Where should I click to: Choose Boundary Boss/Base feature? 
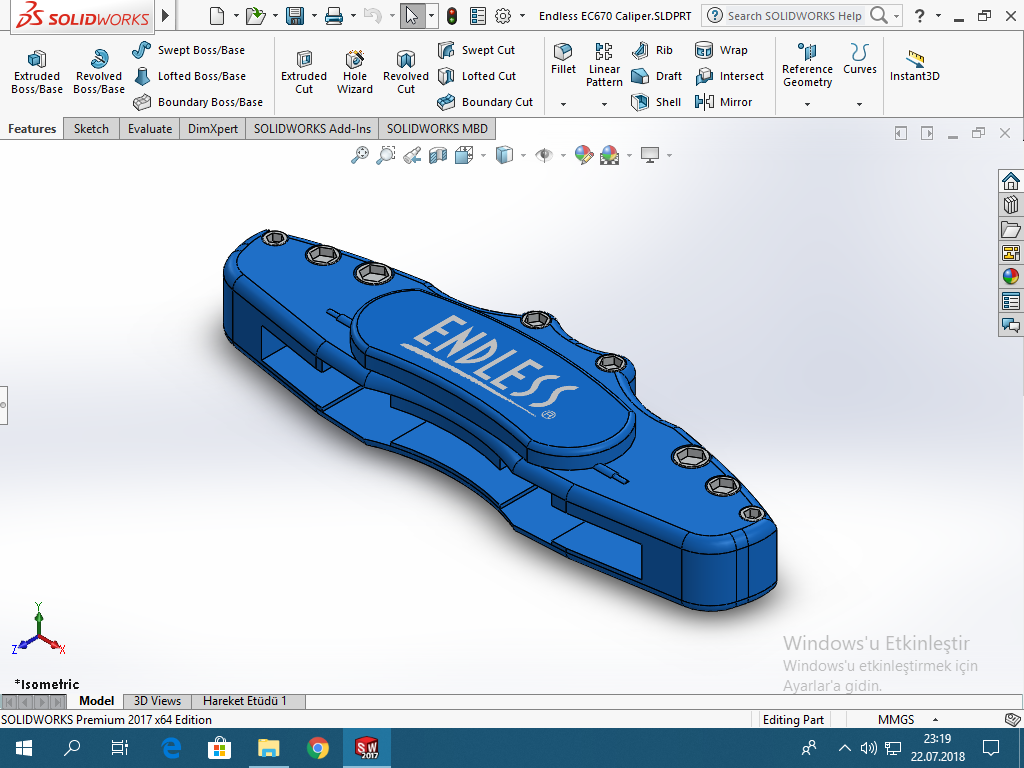(x=197, y=102)
